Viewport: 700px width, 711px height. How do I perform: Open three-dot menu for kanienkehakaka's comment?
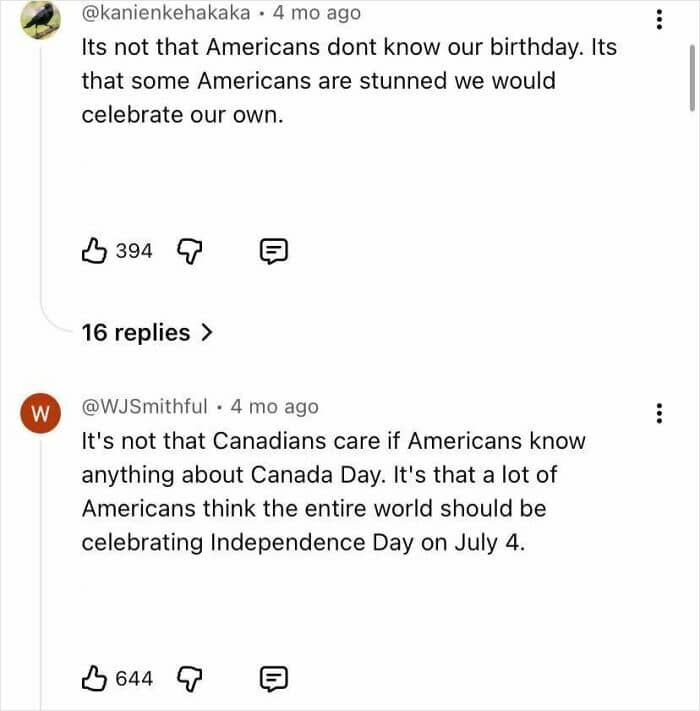(658, 18)
